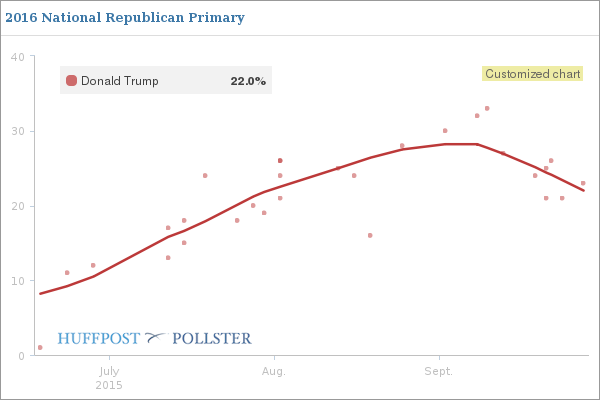Click the 2016 National Republican Primary title
Image resolution: width=600 pixels, height=400 pixels.
tap(125, 18)
